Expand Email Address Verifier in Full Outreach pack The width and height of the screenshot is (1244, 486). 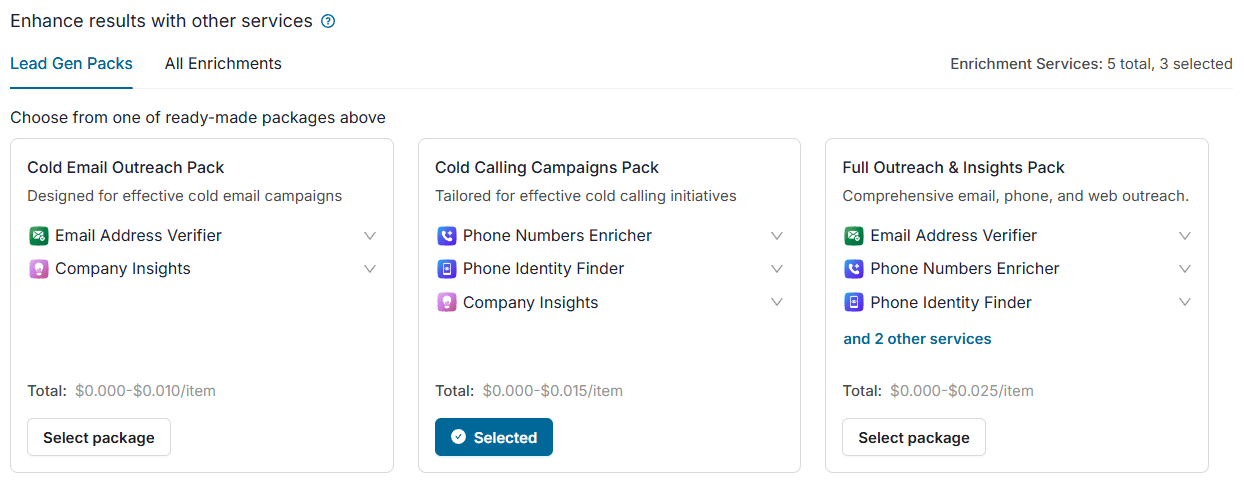tap(1185, 236)
